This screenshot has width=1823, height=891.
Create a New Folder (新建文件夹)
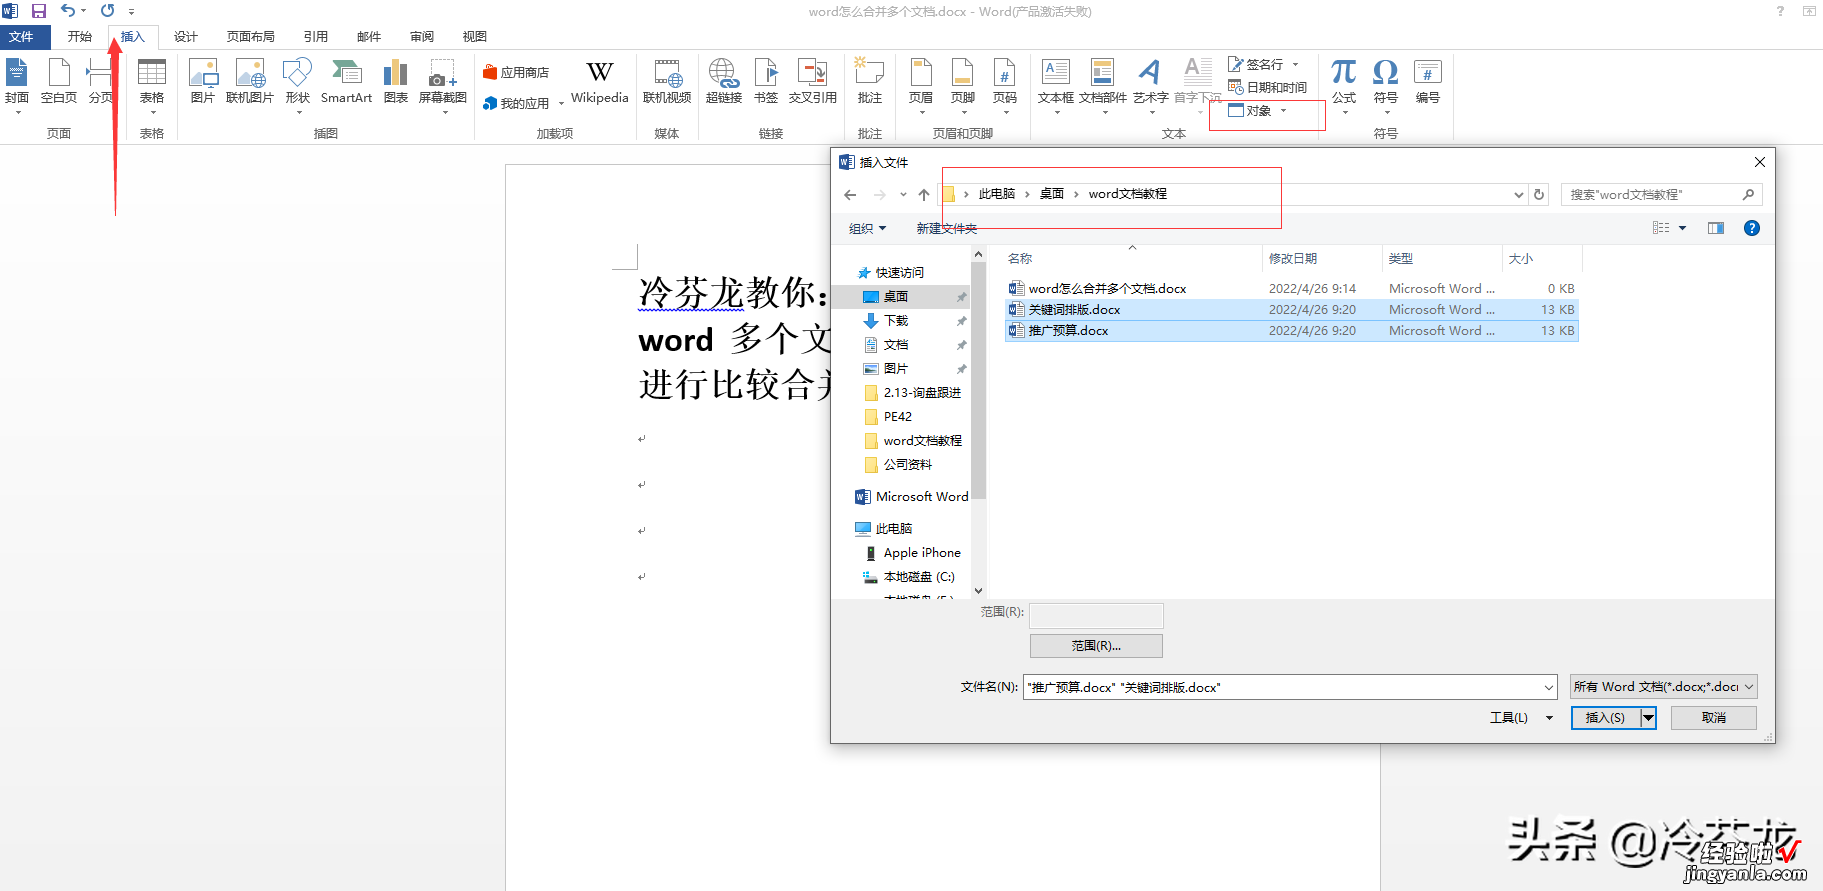tap(946, 228)
